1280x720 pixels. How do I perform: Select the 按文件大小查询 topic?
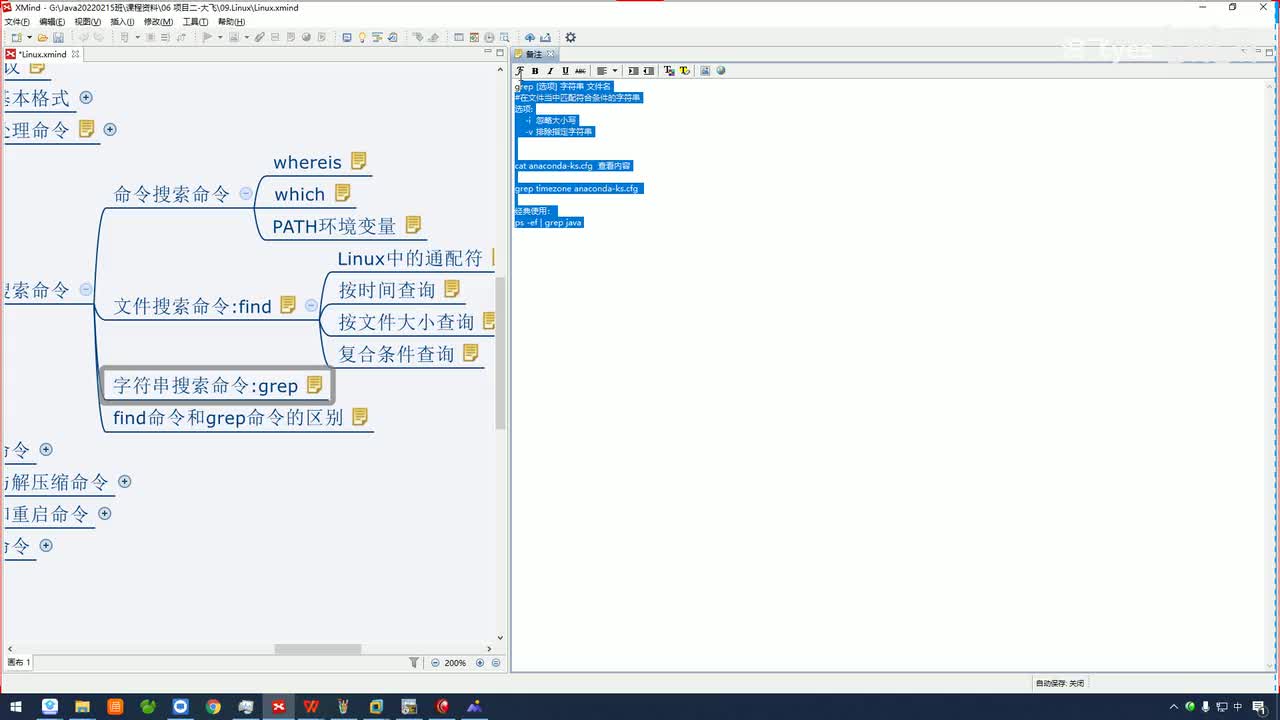pyautogui.click(x=406, y=322)
